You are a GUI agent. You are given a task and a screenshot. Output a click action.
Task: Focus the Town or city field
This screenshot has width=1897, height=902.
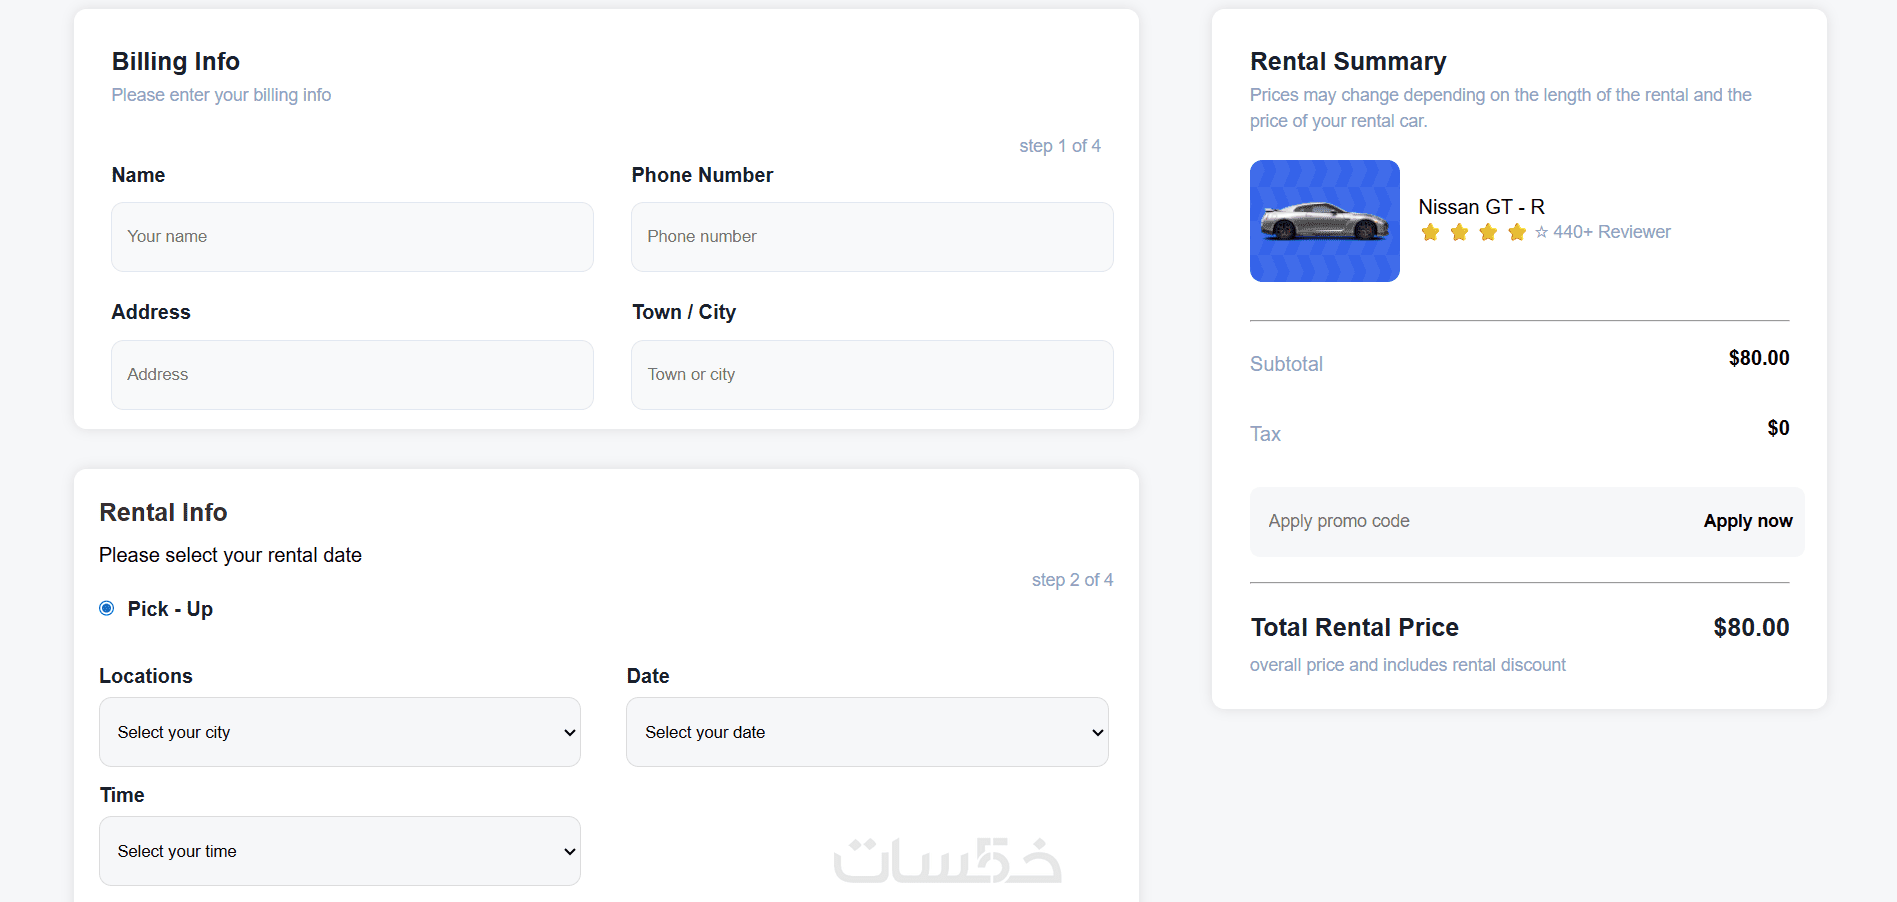click(x=872, y=375)
